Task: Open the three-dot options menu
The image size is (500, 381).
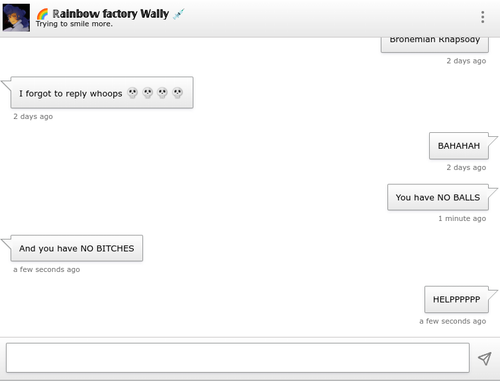Action: coord(482,17)
